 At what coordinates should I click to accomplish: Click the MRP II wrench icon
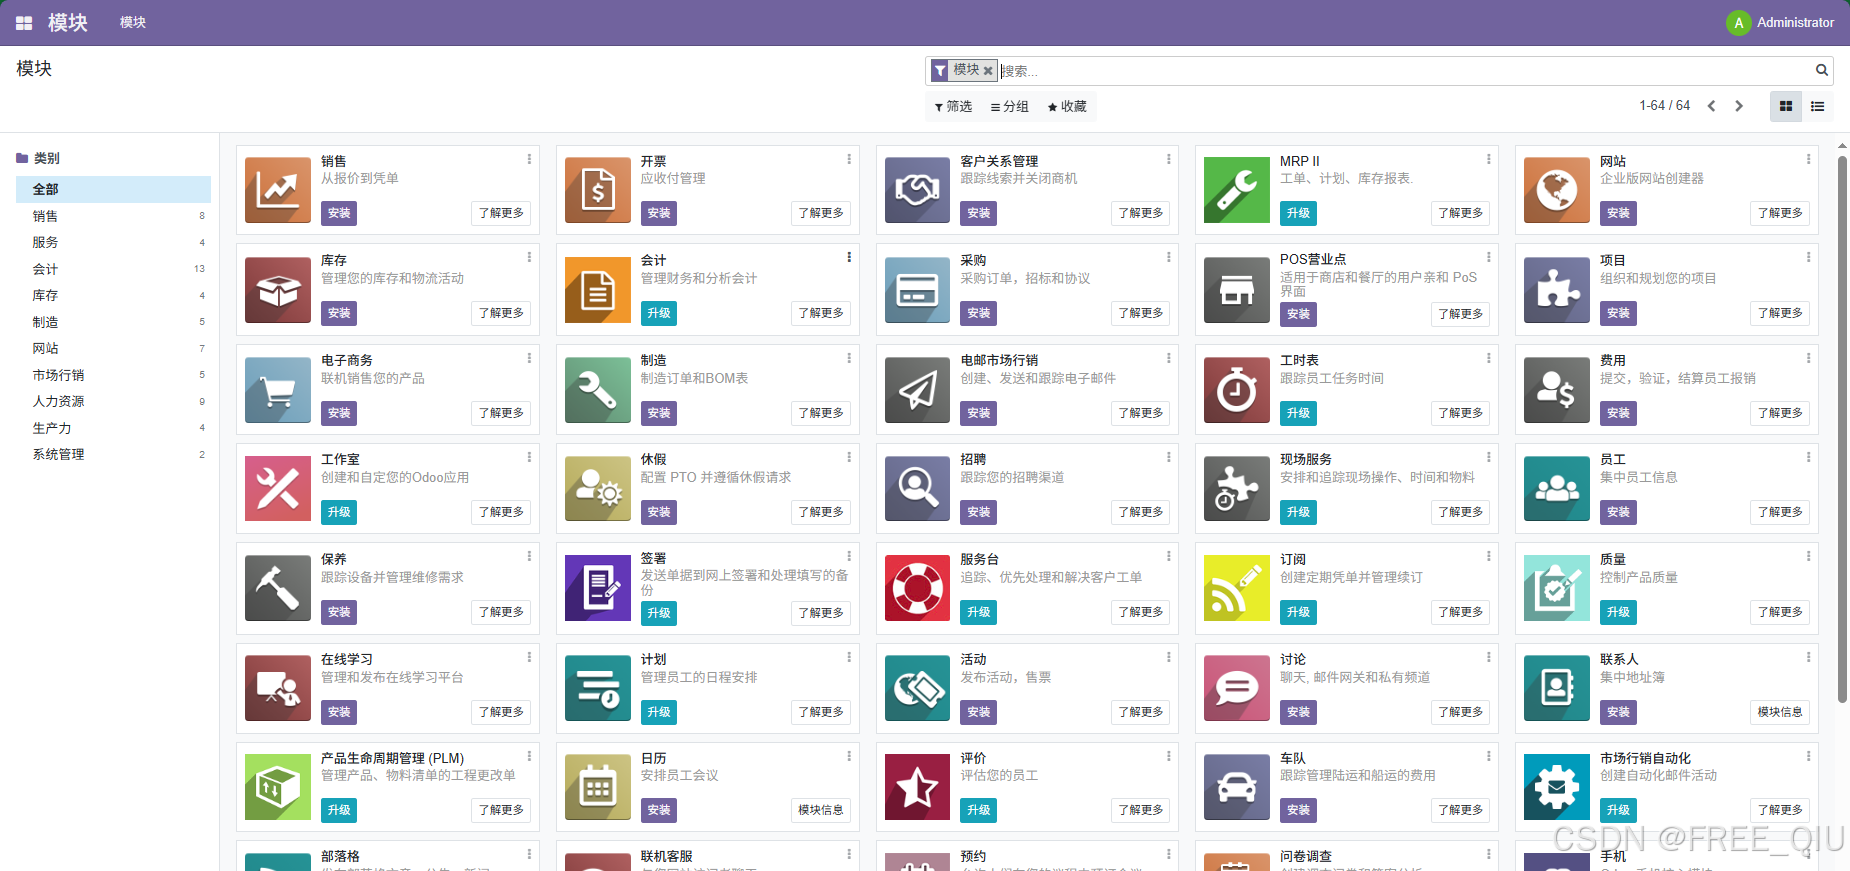click(1237, 190)
